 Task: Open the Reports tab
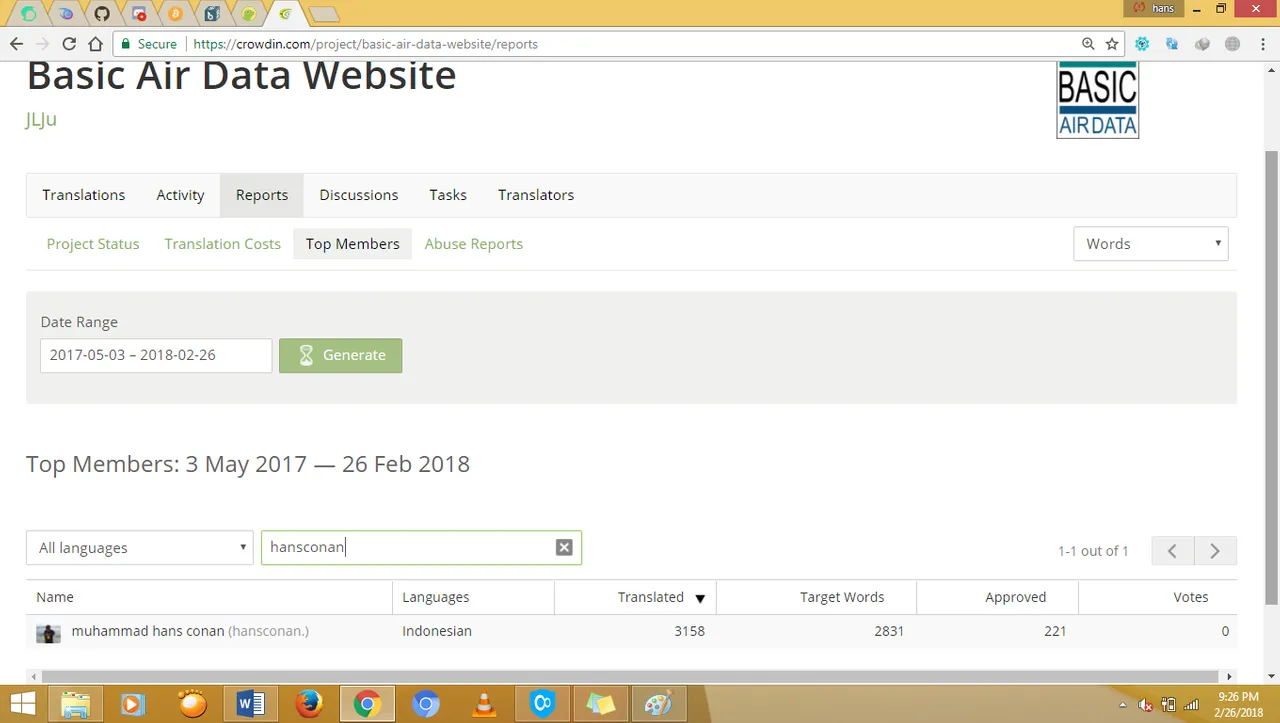coord(262,195)
